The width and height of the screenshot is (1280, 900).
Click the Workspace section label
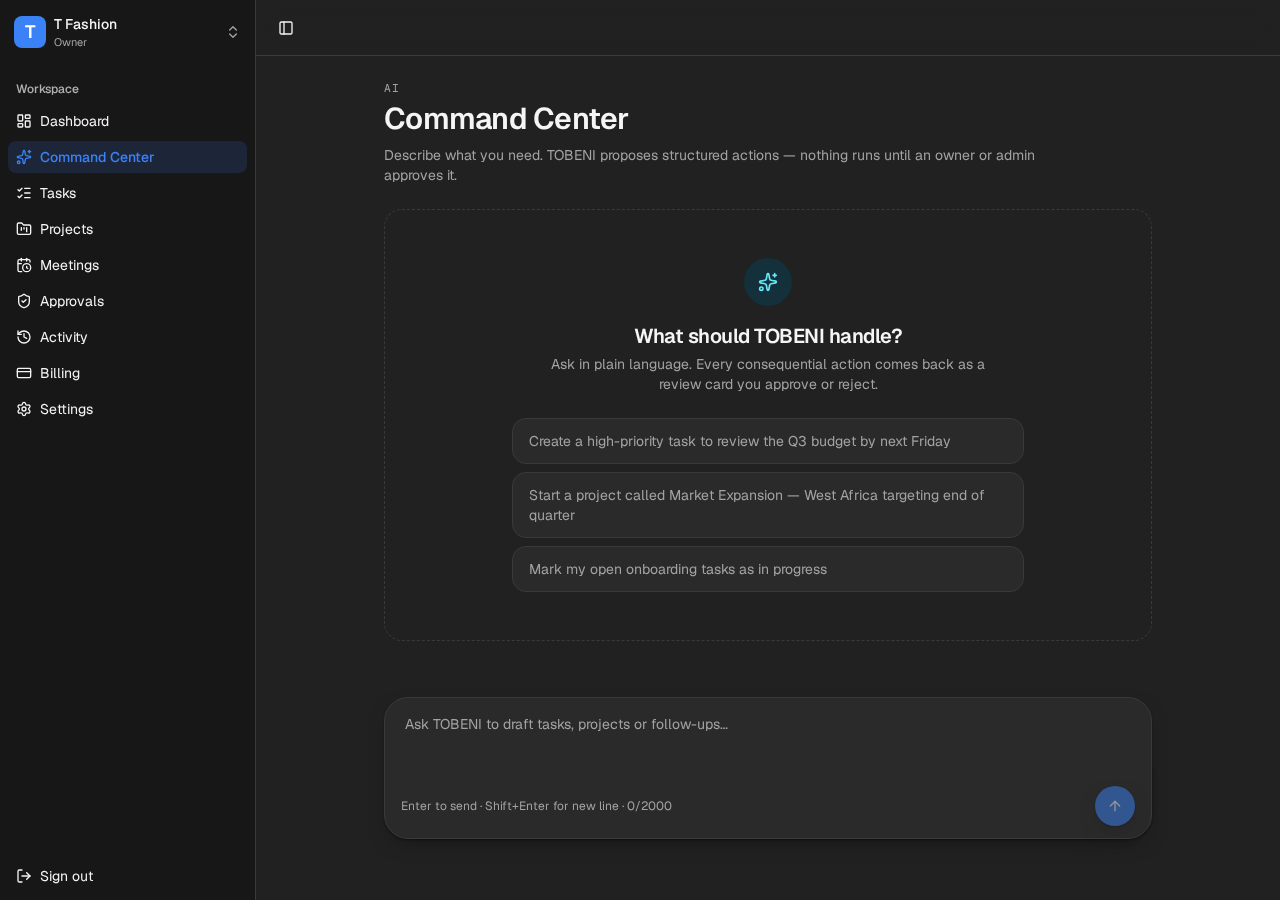pyautogui.click(x=47, y=89)
